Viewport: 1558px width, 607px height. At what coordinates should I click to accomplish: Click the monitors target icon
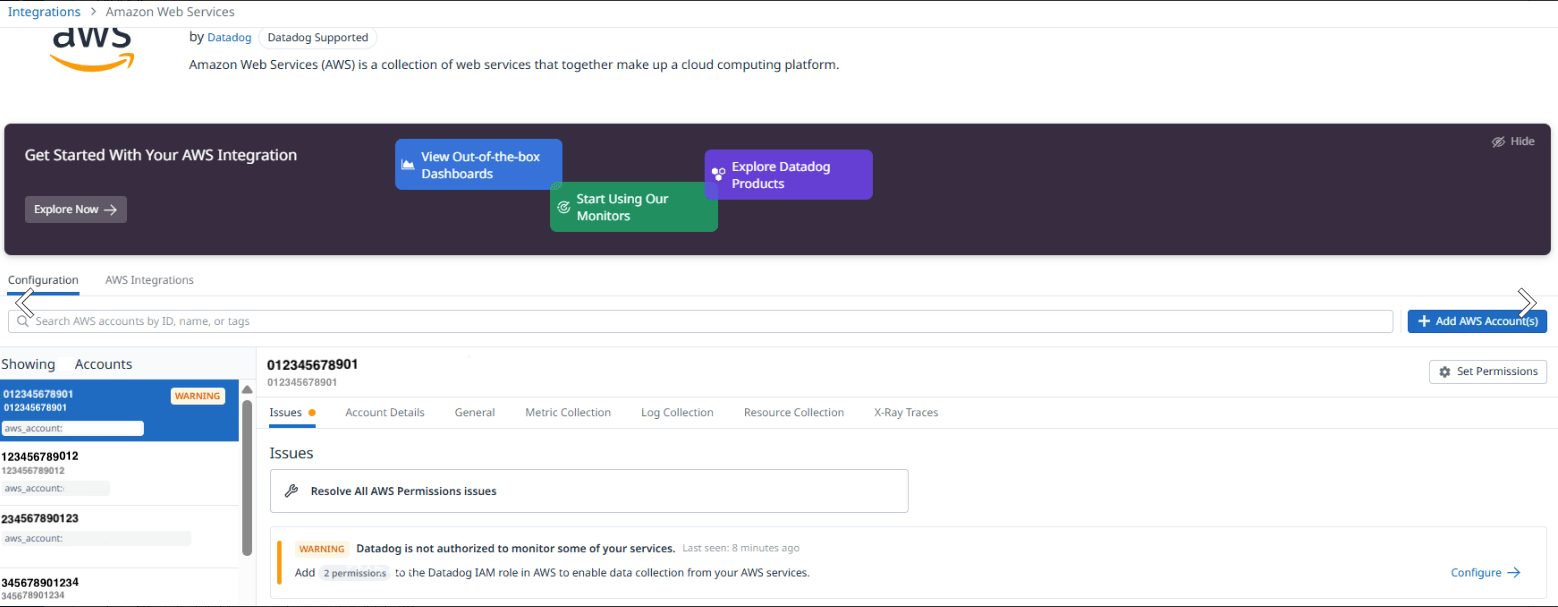point(563,207)
